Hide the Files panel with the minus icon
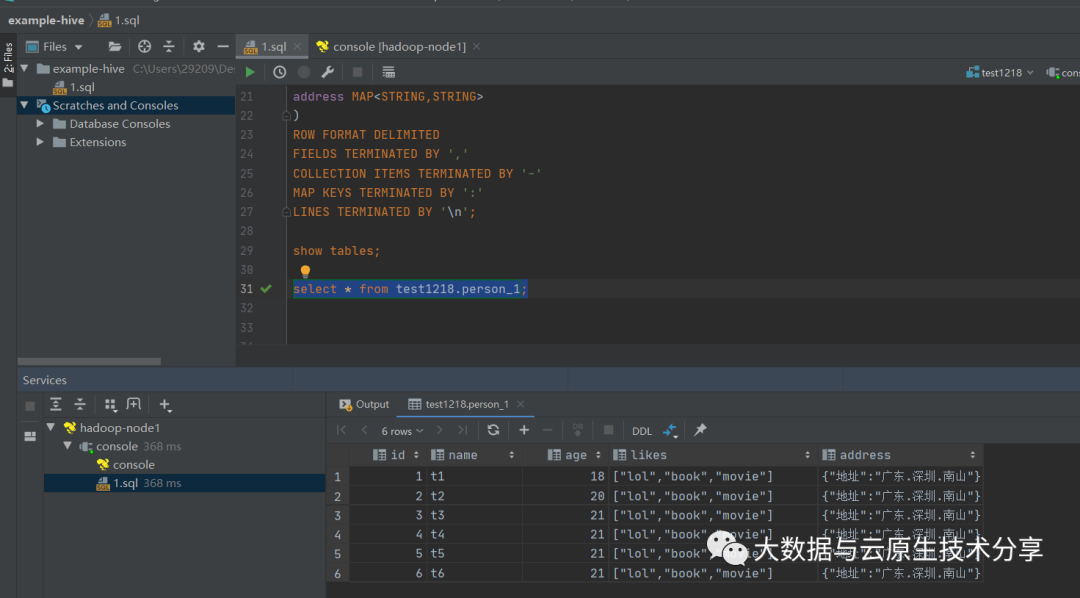The height and width of the screenshot is (598, 1080). 222,47
